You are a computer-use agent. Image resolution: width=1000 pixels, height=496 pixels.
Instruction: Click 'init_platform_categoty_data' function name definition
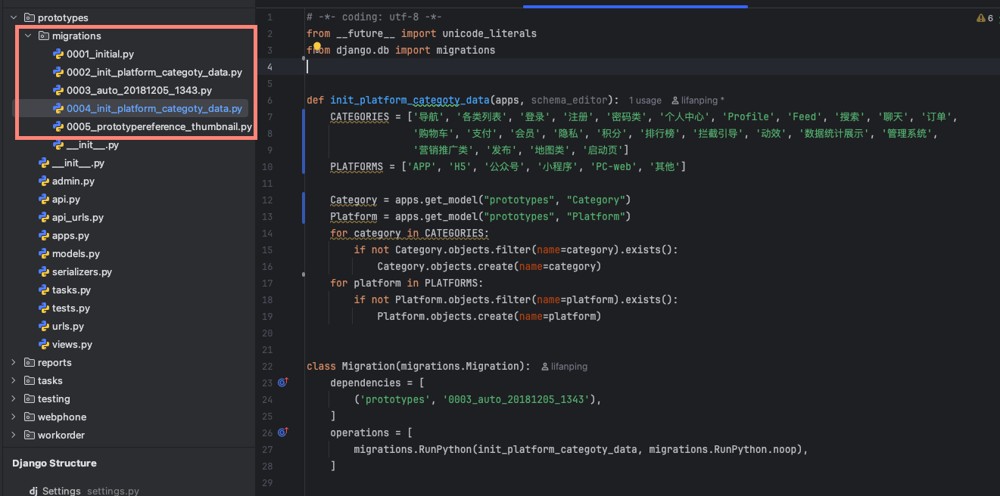(x=409, y=100)
